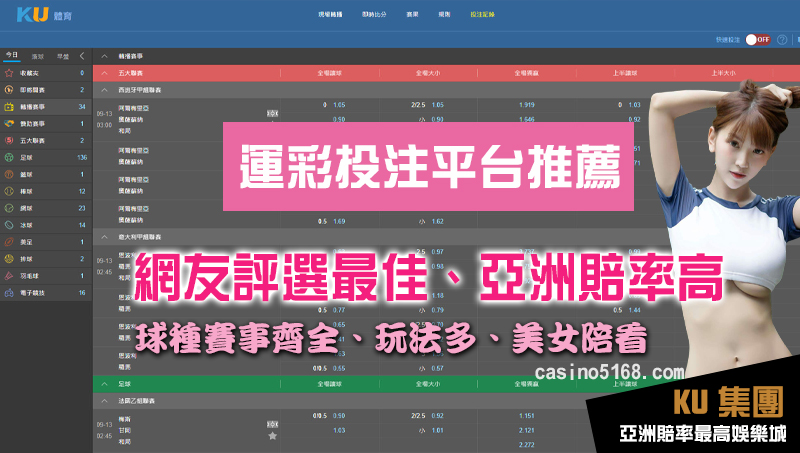Open the 轉播賽事 live broadcast TV icon
This screenshot has height=453, width=800.
[9, 107]
